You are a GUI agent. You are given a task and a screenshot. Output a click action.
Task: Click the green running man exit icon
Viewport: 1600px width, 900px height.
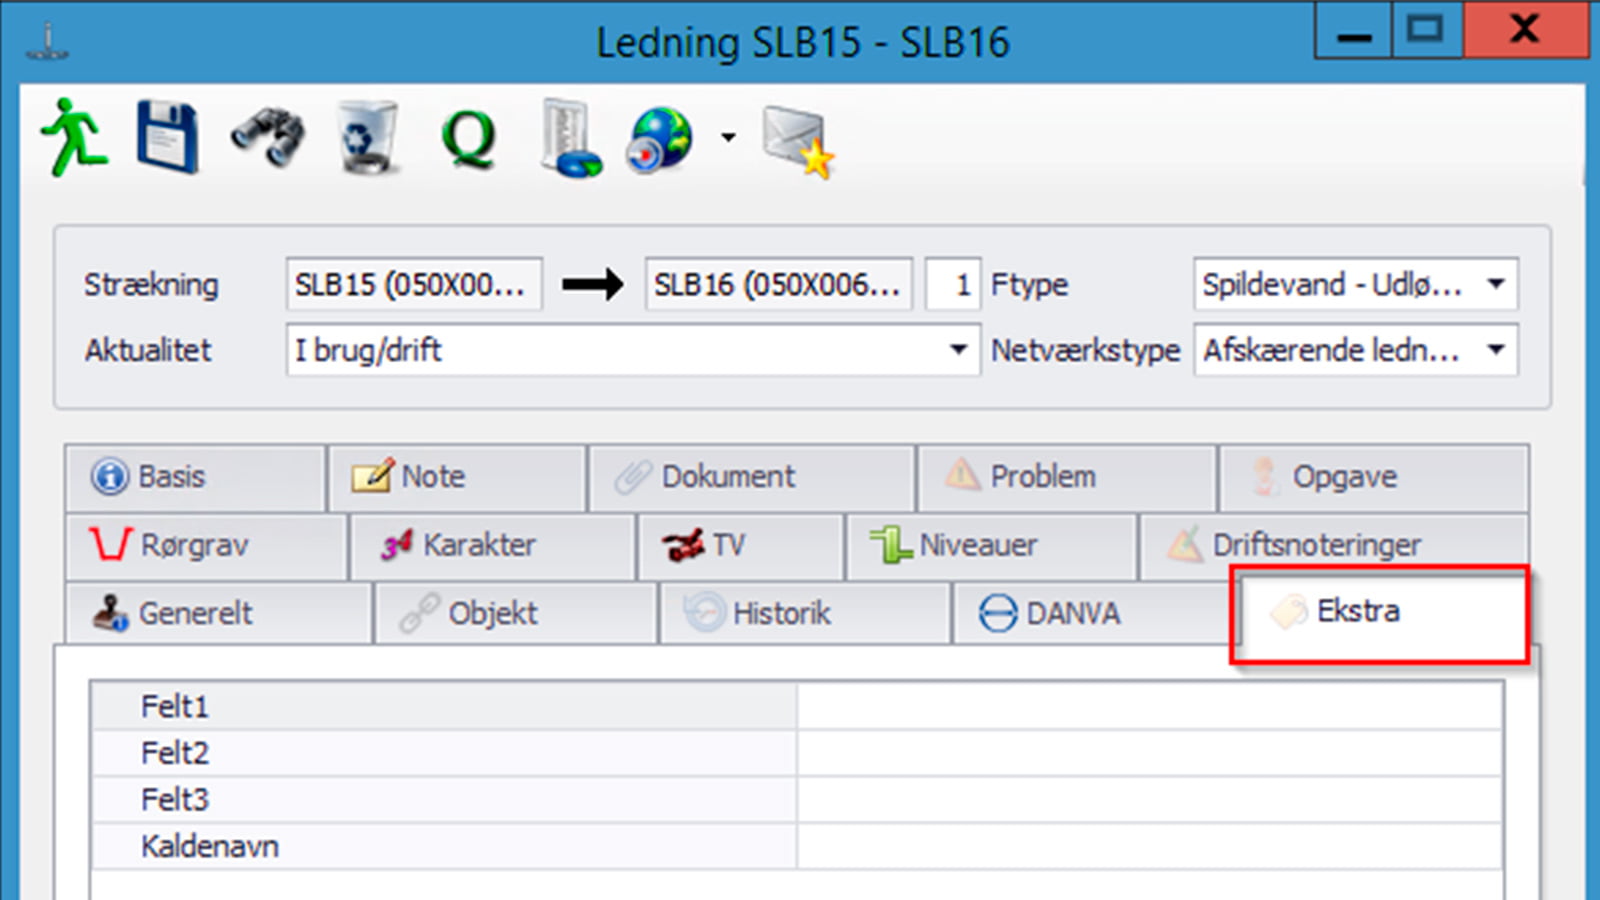pyautogui.click(x=74, y=138)
